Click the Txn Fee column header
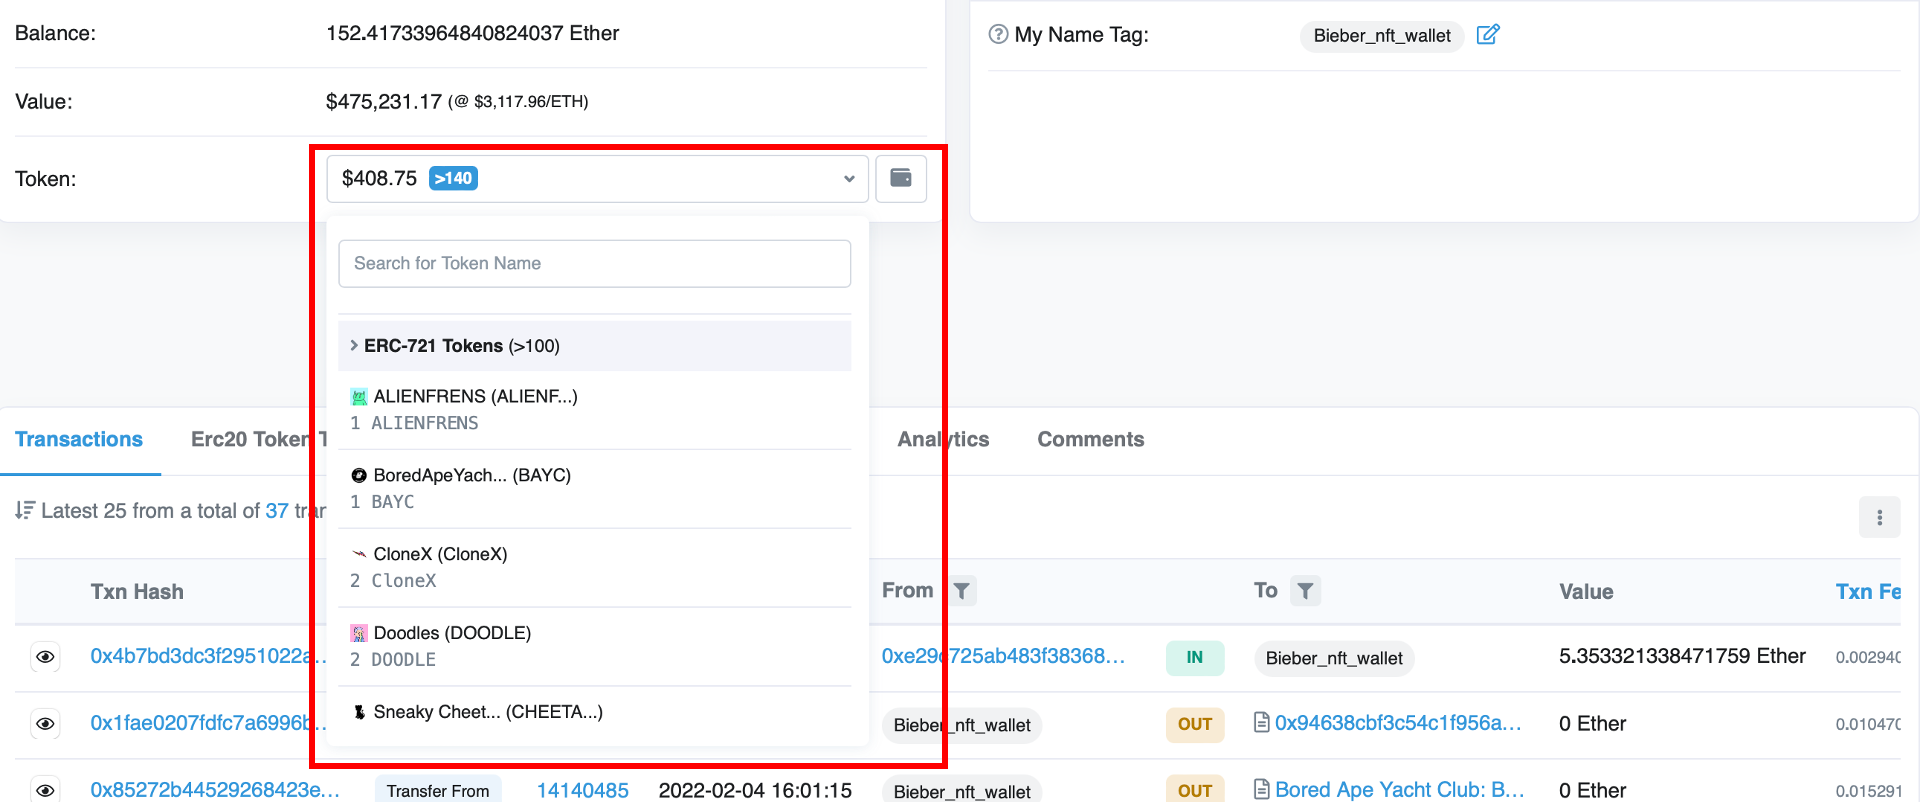This screenshot has height=802, width=1920. (x=1868, y=591)
